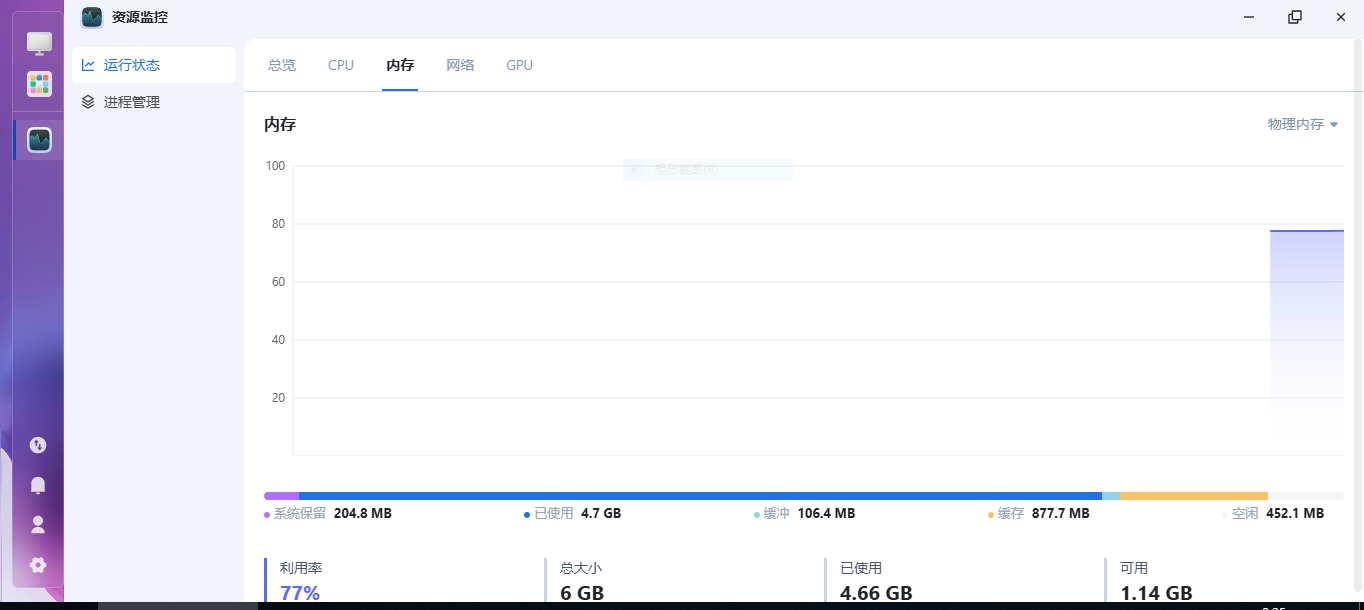1364x610 pixels.
Task: Open the settings gear icon in dock
Action: click(x=38, y=565)
